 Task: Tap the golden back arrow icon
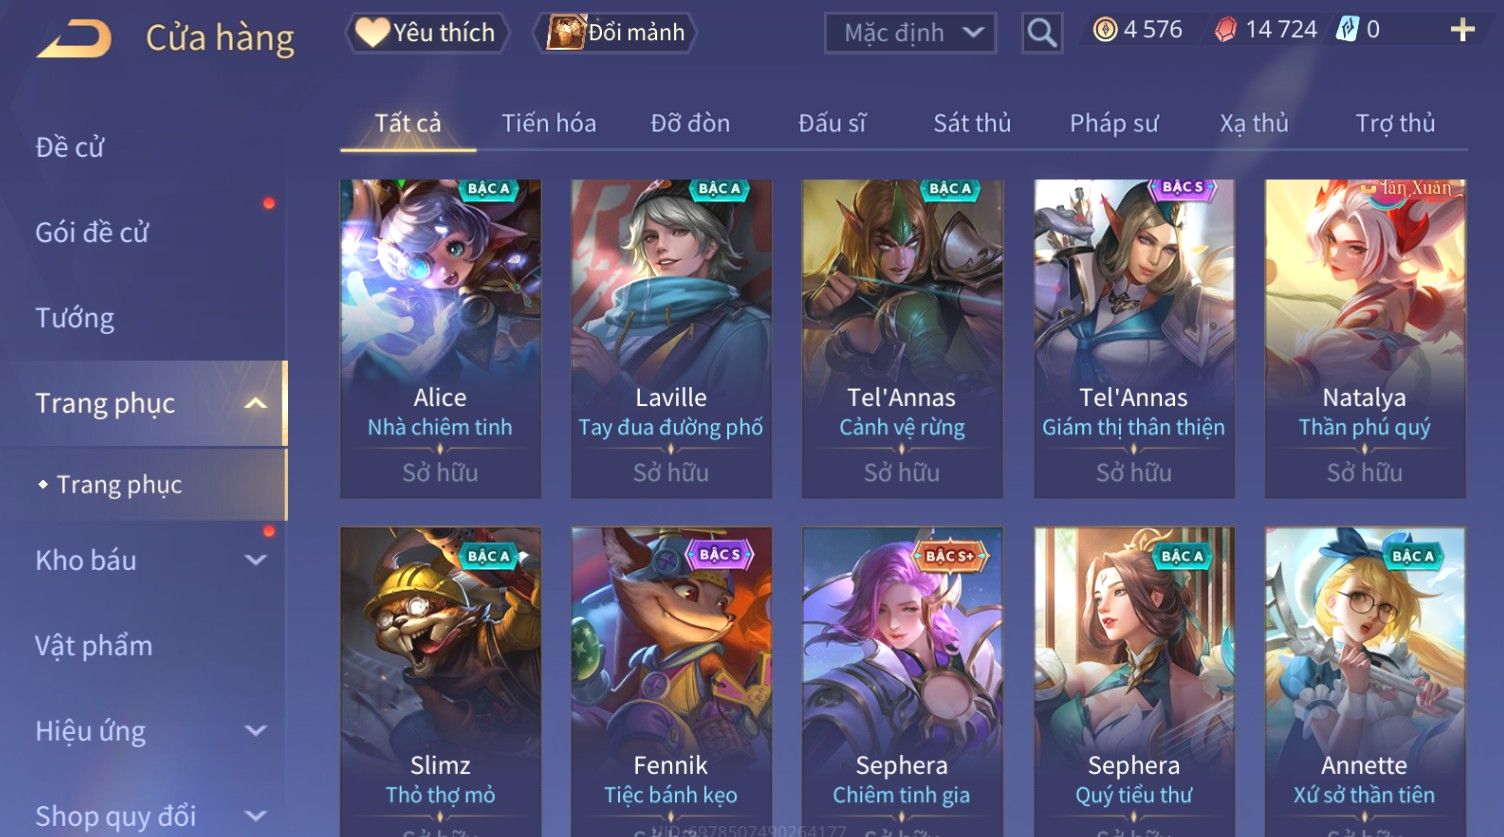[x=74, y=39]
